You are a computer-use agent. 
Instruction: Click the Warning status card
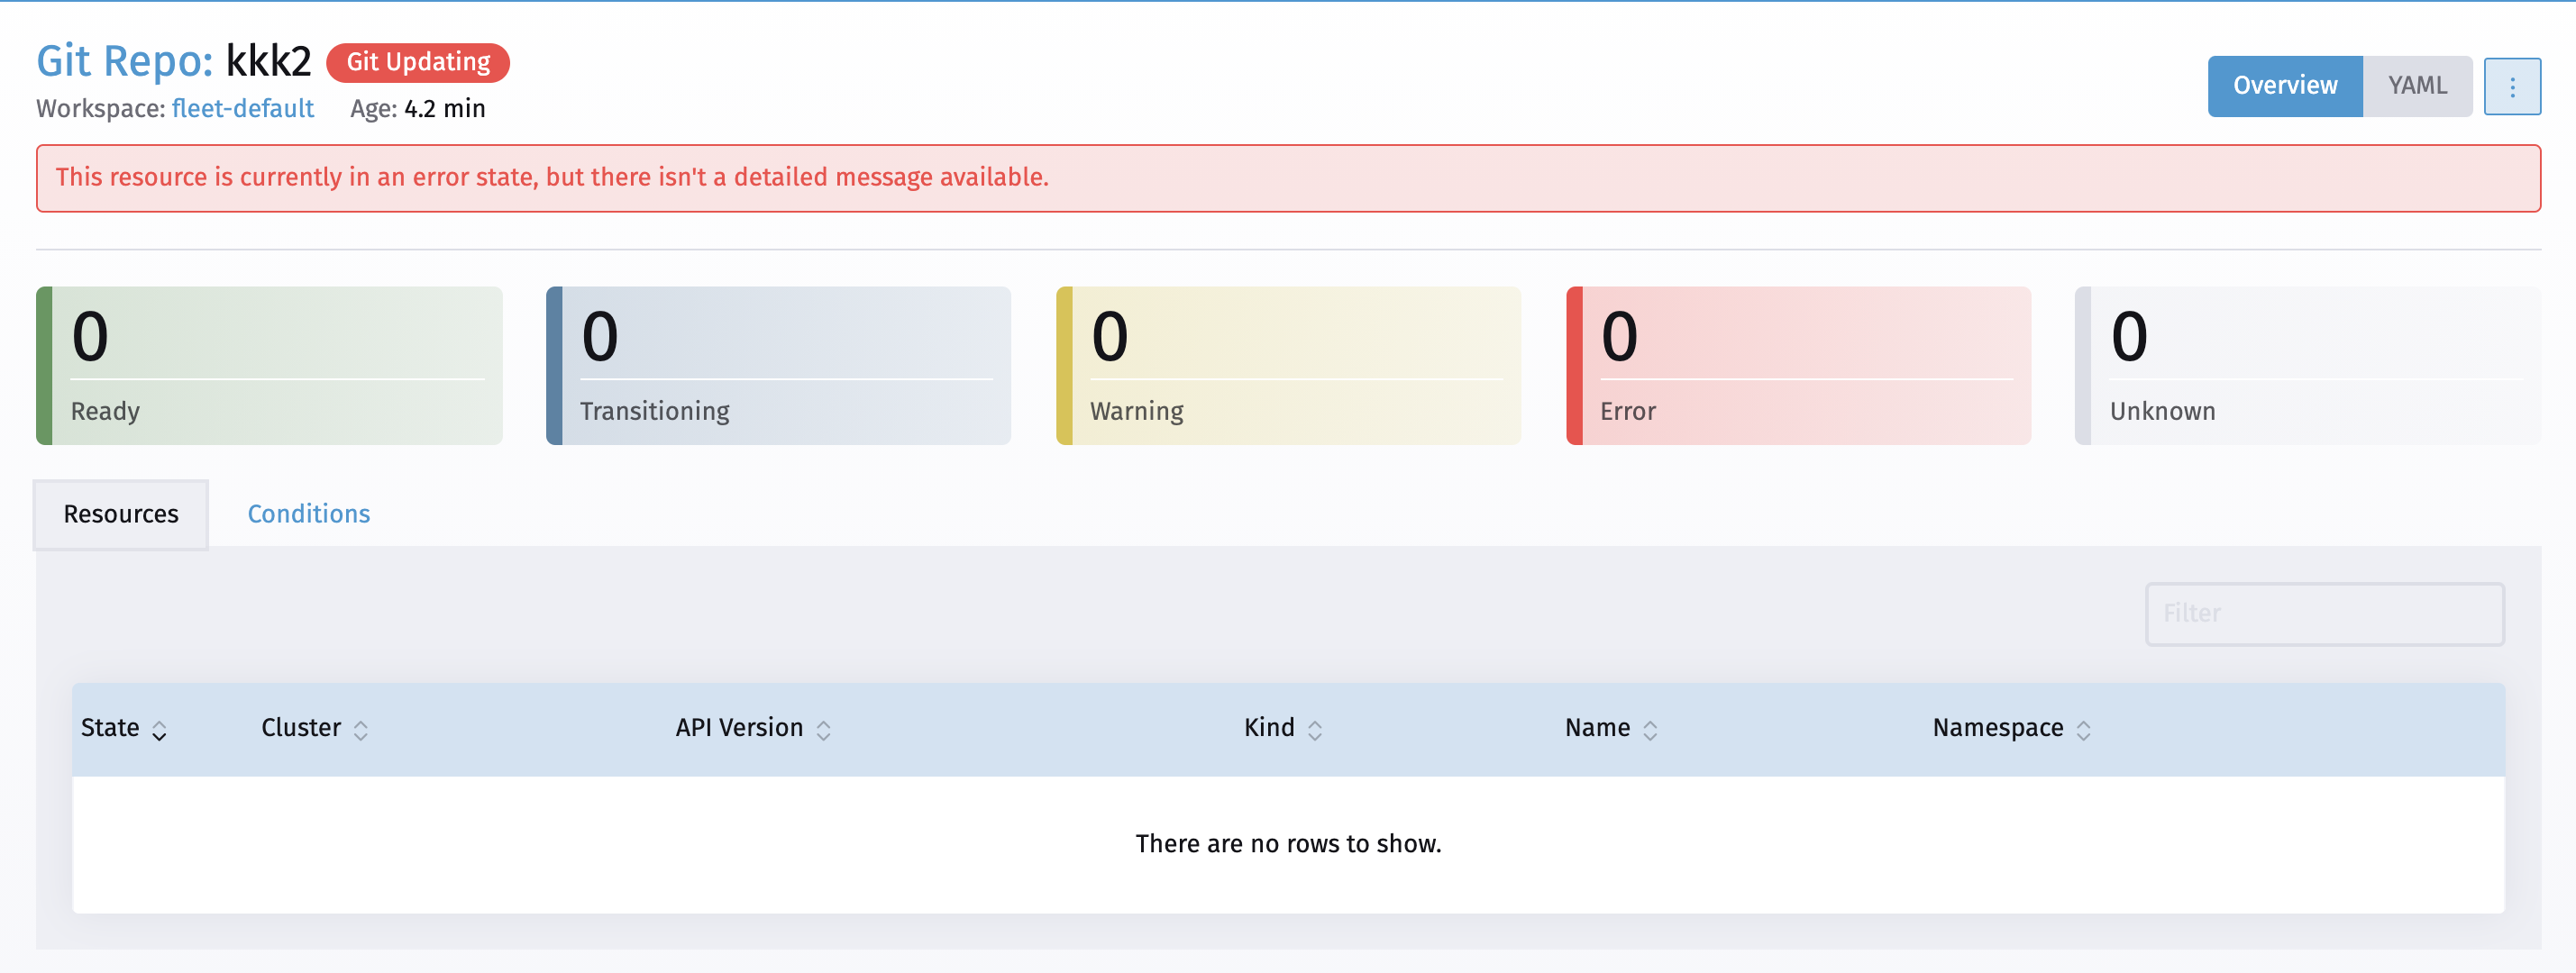pyautogui.click(x=1288, y=365)
